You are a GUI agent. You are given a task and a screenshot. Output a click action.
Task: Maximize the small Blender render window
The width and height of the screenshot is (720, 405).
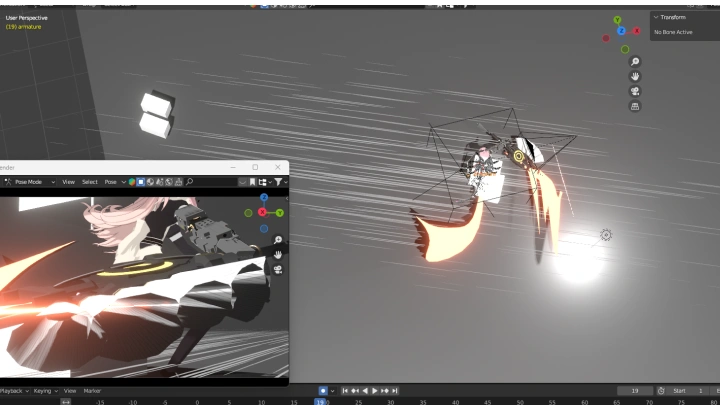255,167
